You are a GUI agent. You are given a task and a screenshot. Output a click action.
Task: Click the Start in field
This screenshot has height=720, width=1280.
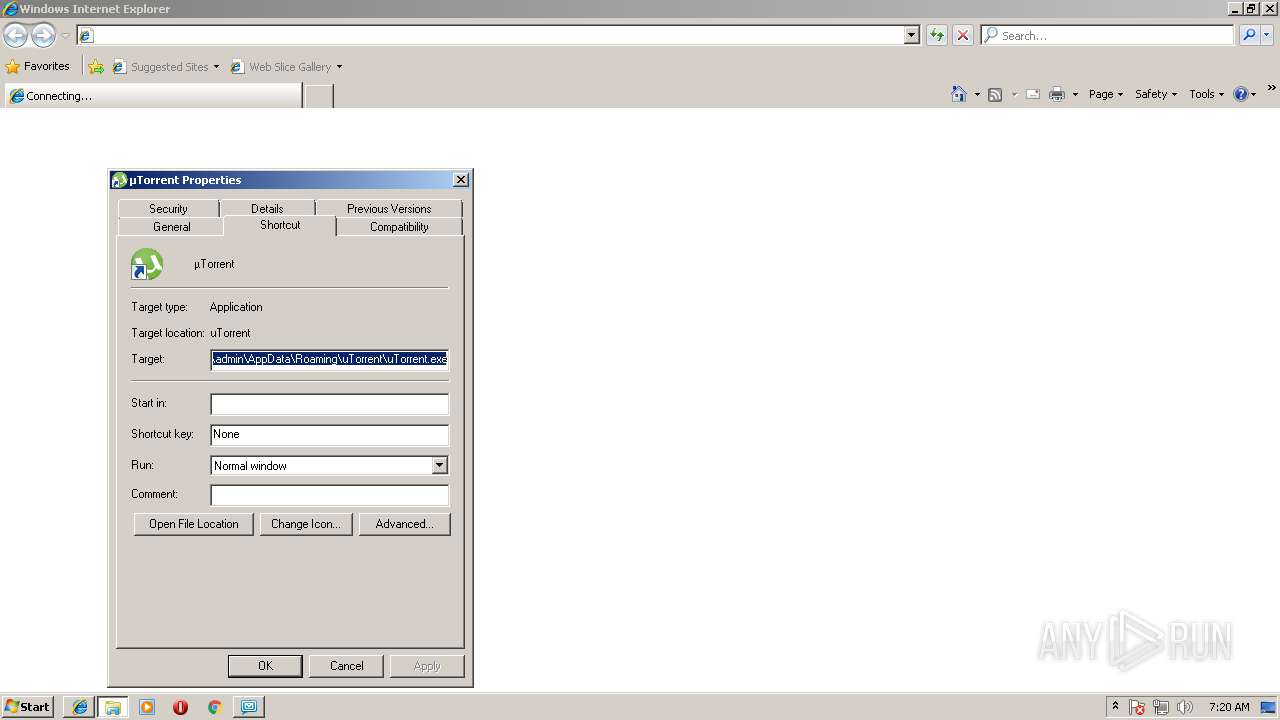coord(329,404)
